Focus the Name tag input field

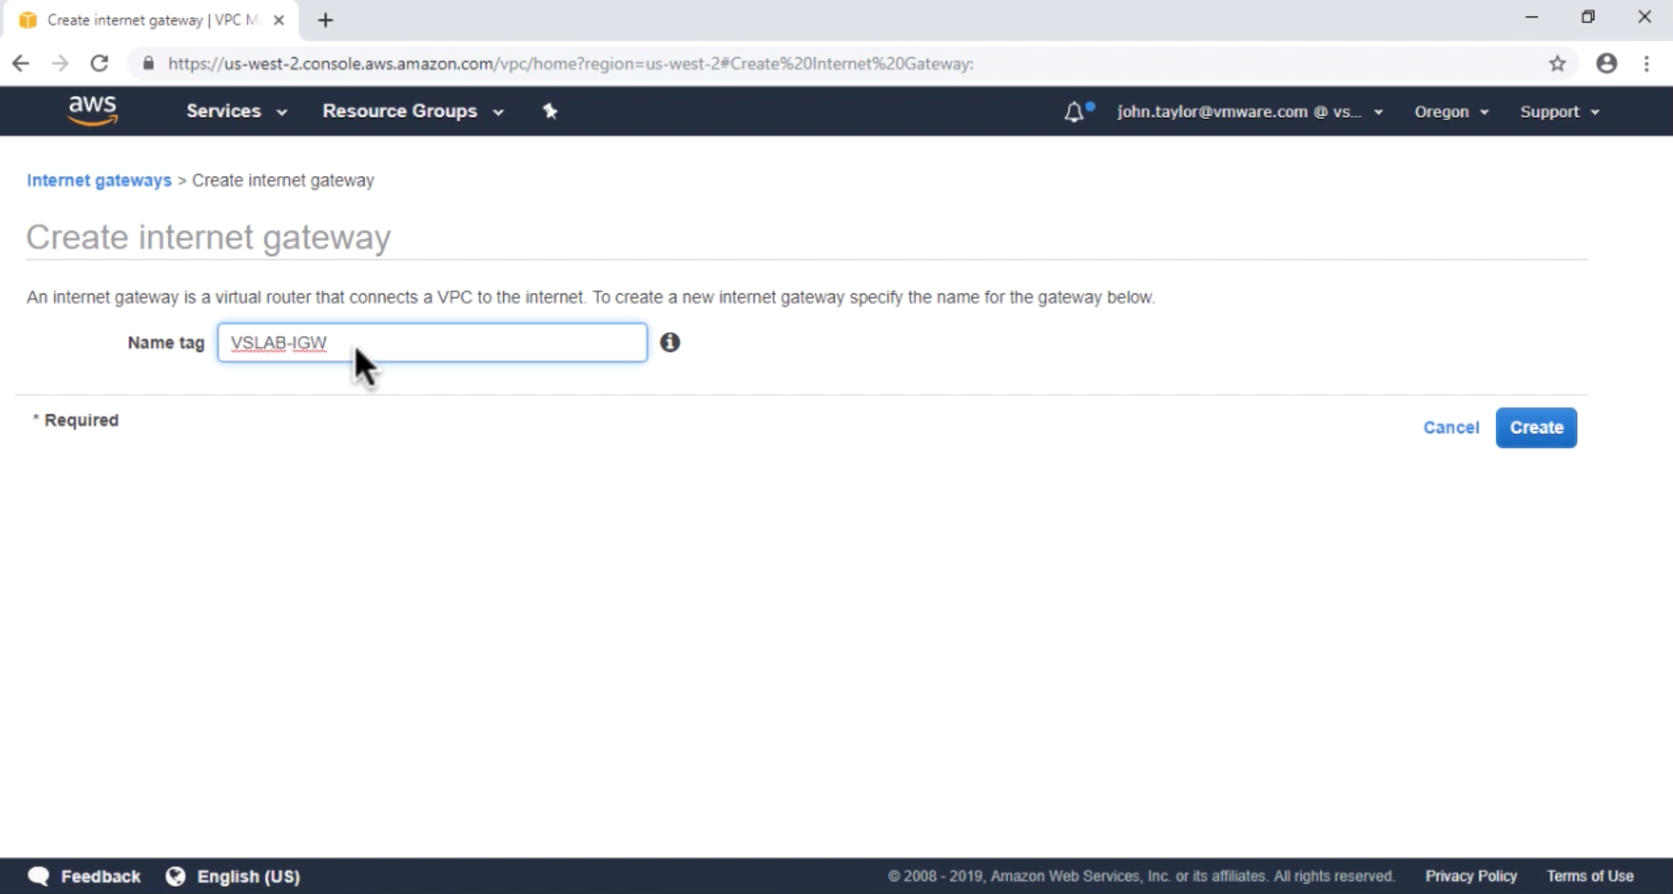click(x=432, y=342)
